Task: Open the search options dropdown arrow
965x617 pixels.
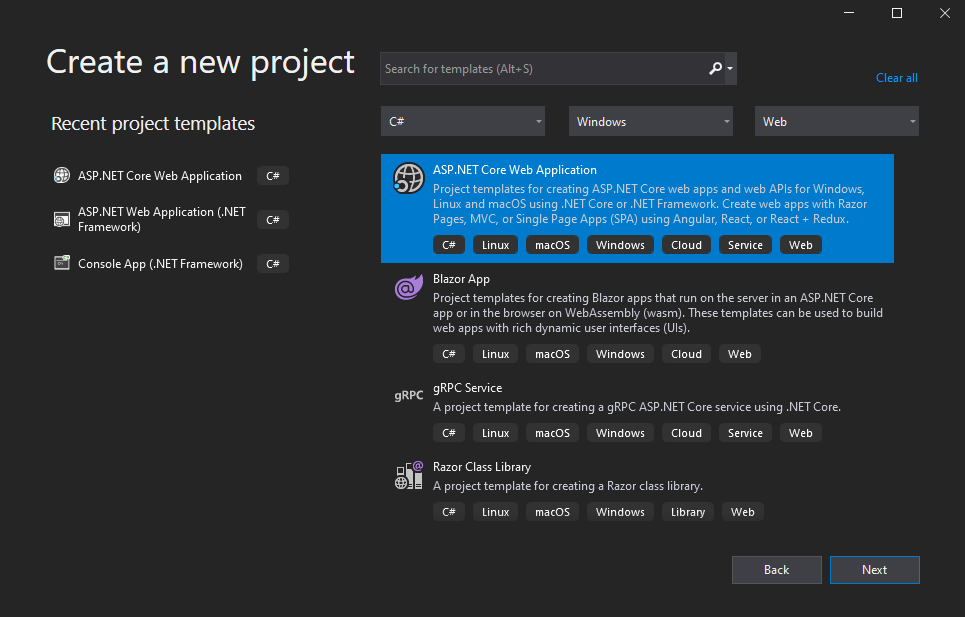Action: (x=730, y=68)
